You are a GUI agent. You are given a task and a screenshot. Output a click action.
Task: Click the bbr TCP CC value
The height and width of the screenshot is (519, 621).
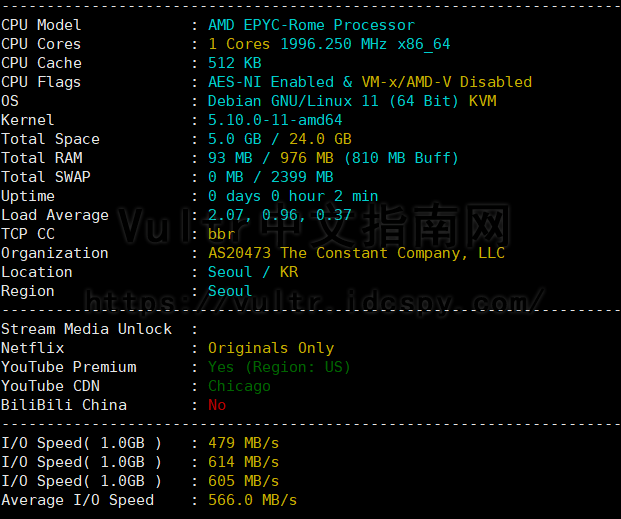click(221, 234)
